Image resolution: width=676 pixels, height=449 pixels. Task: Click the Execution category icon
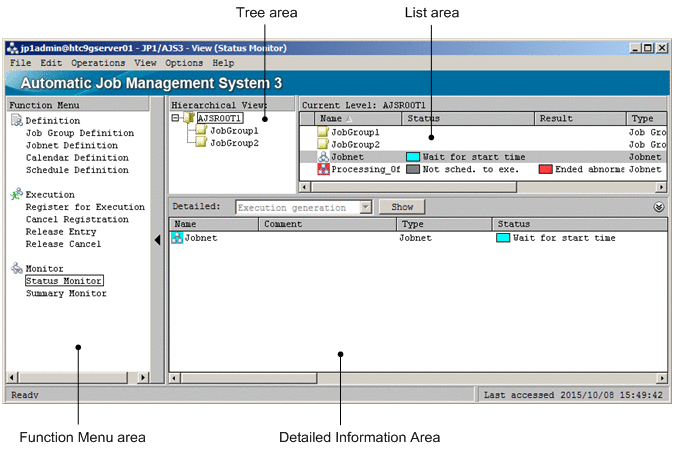16,195
